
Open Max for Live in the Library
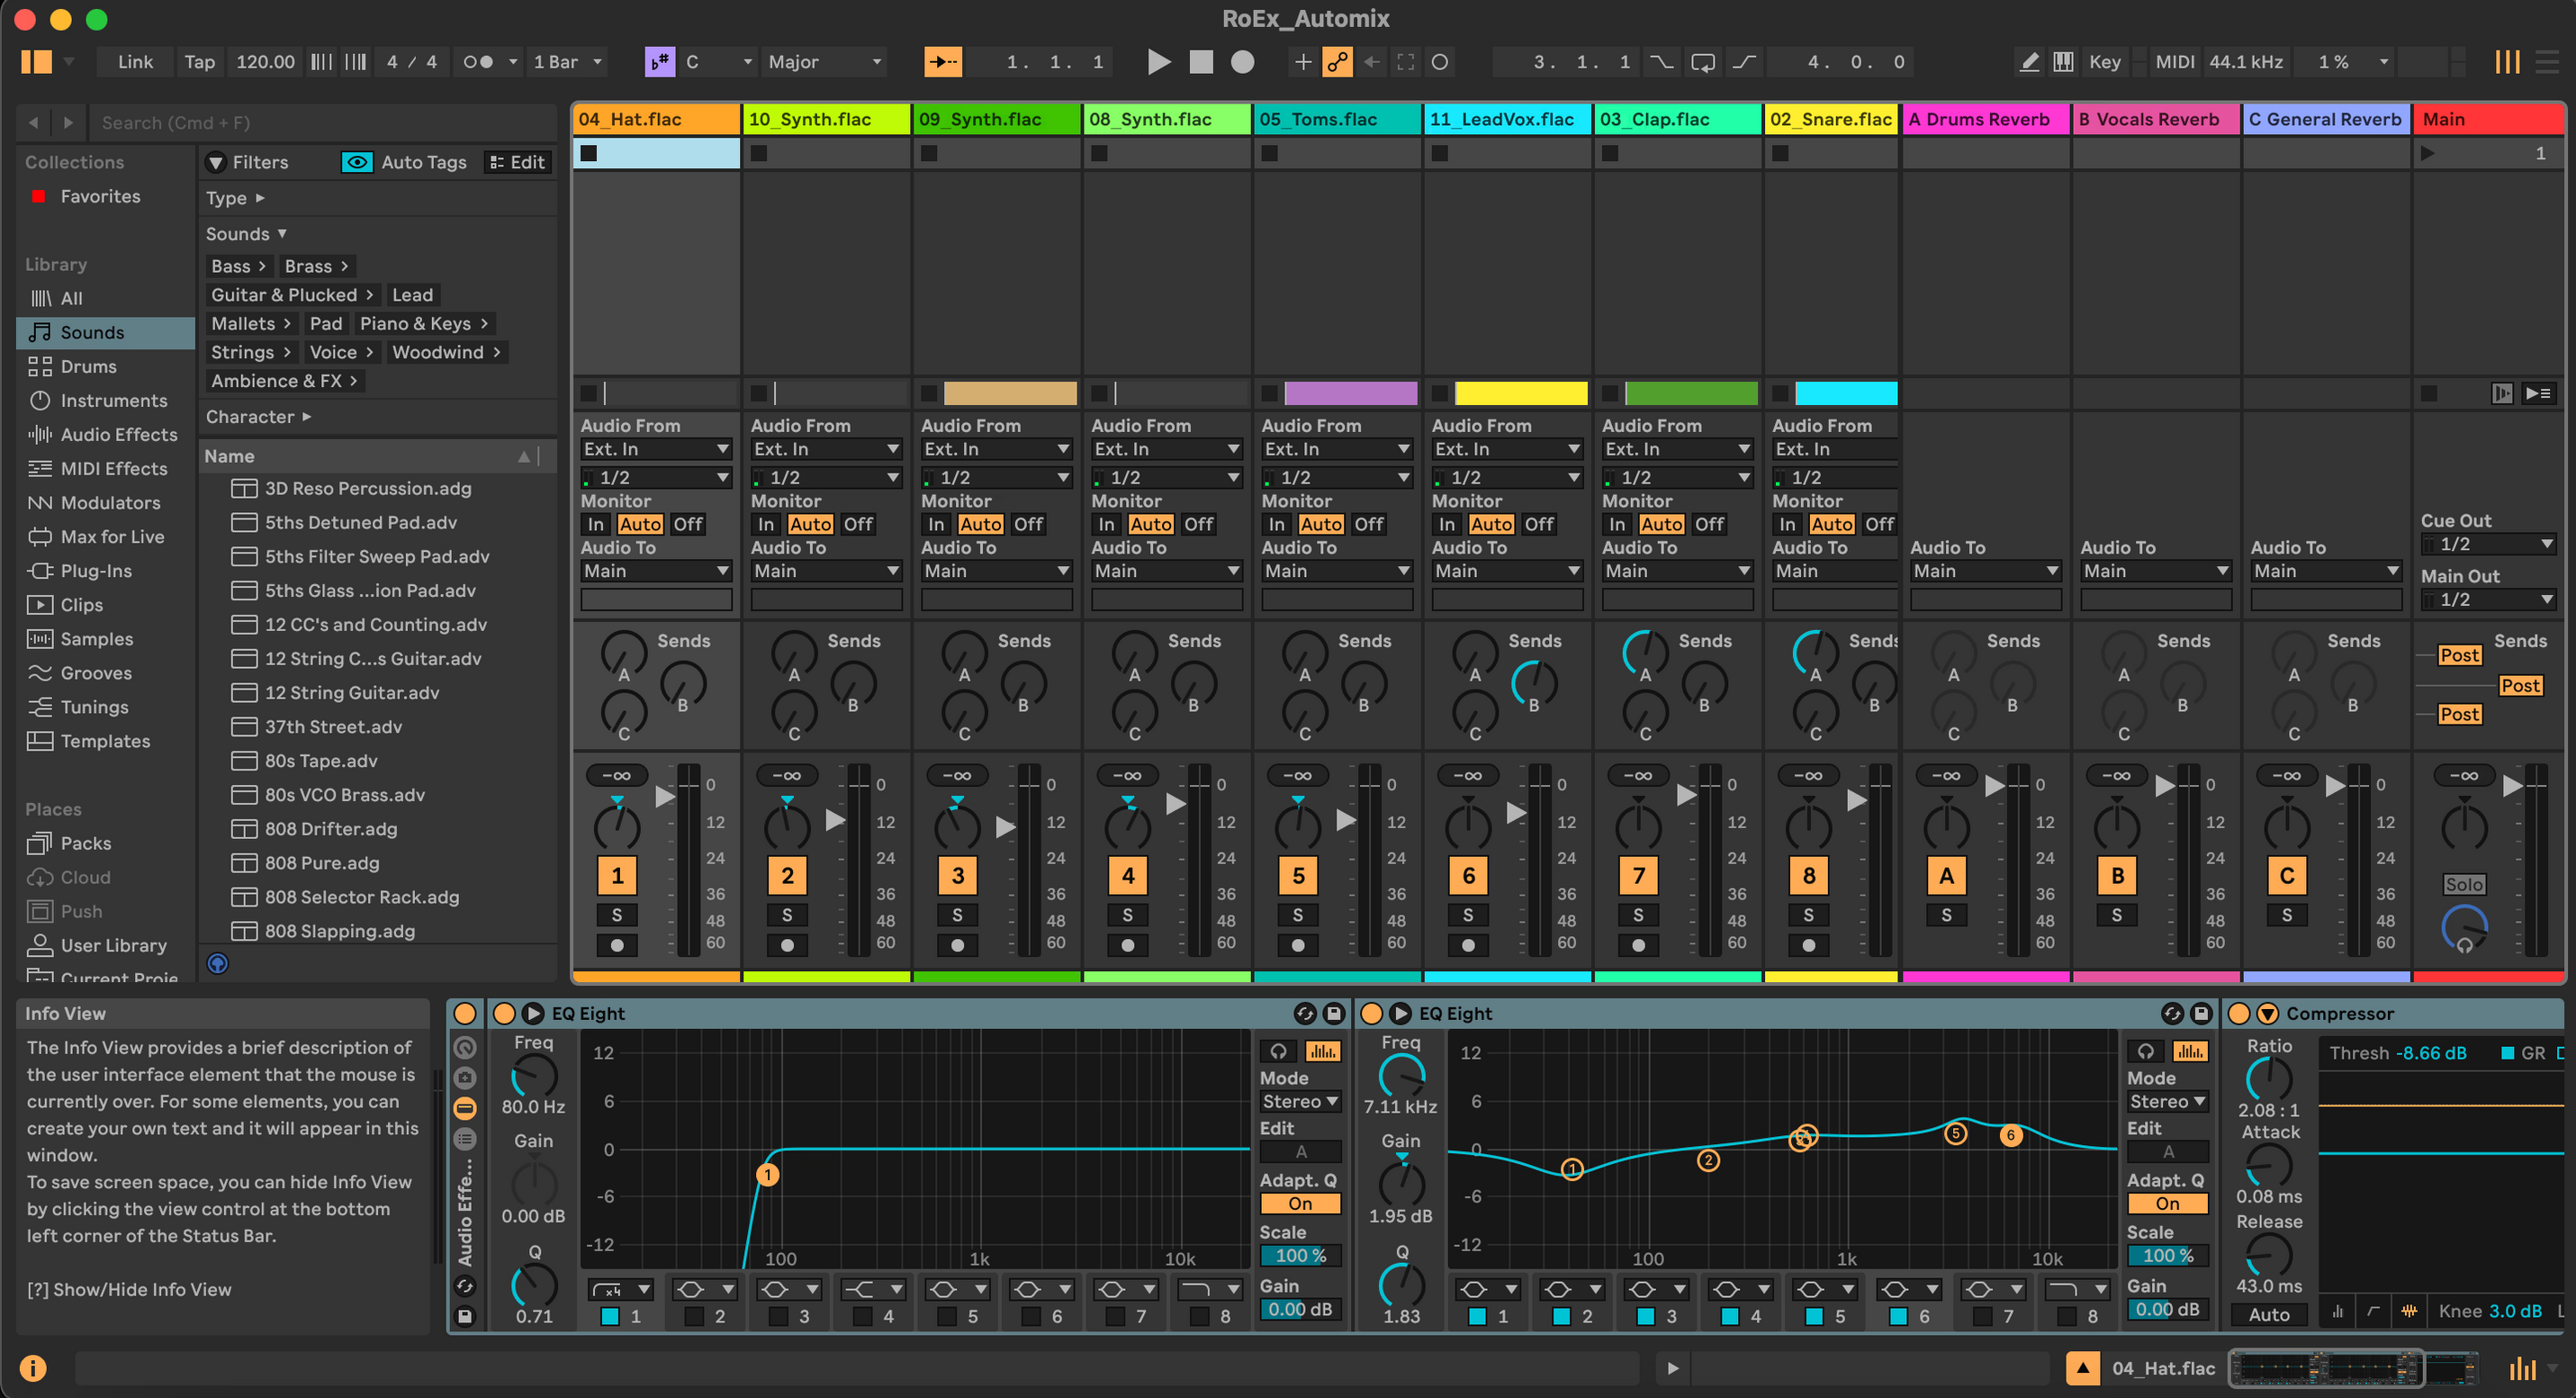coord(112,536)
